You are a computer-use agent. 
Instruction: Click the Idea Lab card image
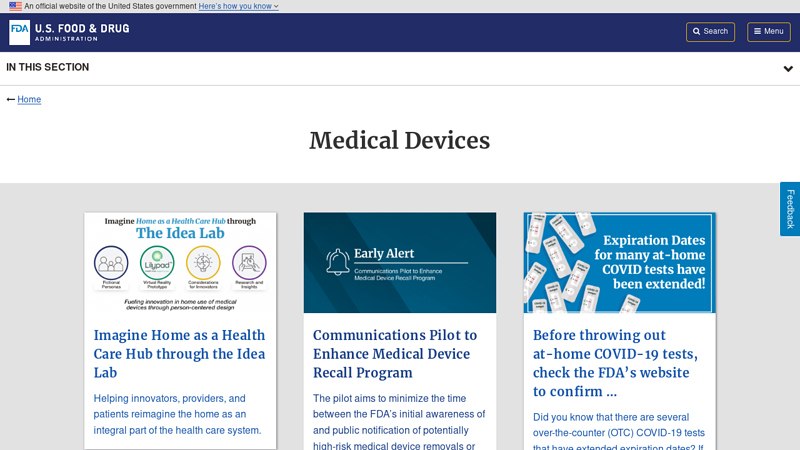(180, 263)
